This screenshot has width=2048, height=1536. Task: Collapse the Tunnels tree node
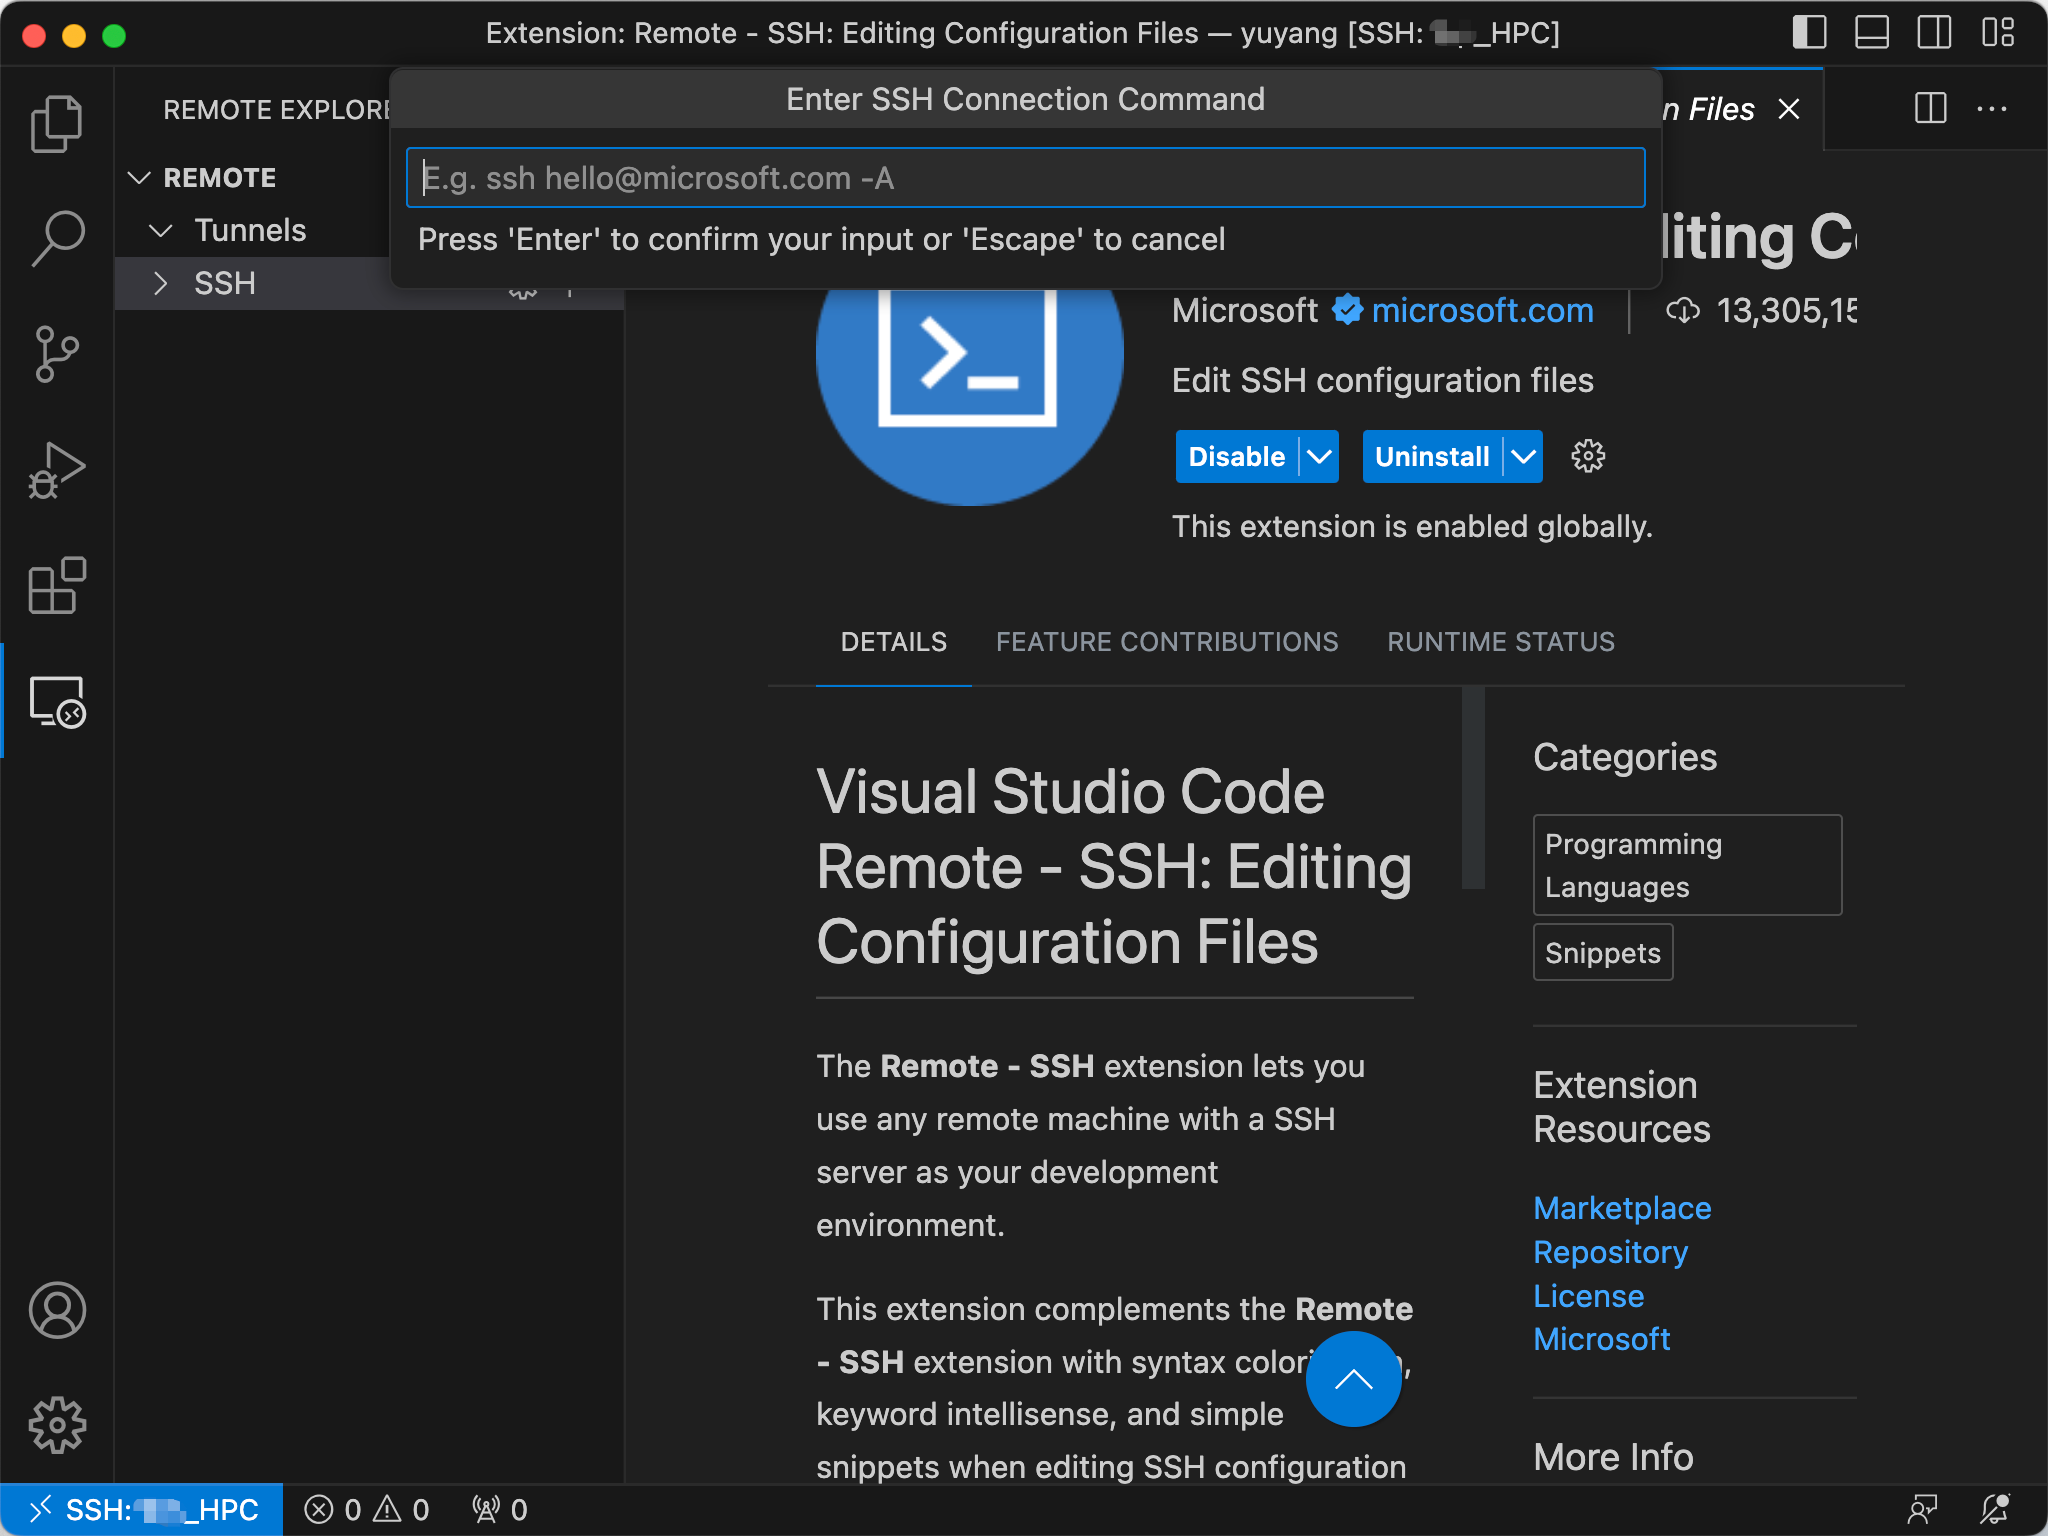click(x=161, y=231)
